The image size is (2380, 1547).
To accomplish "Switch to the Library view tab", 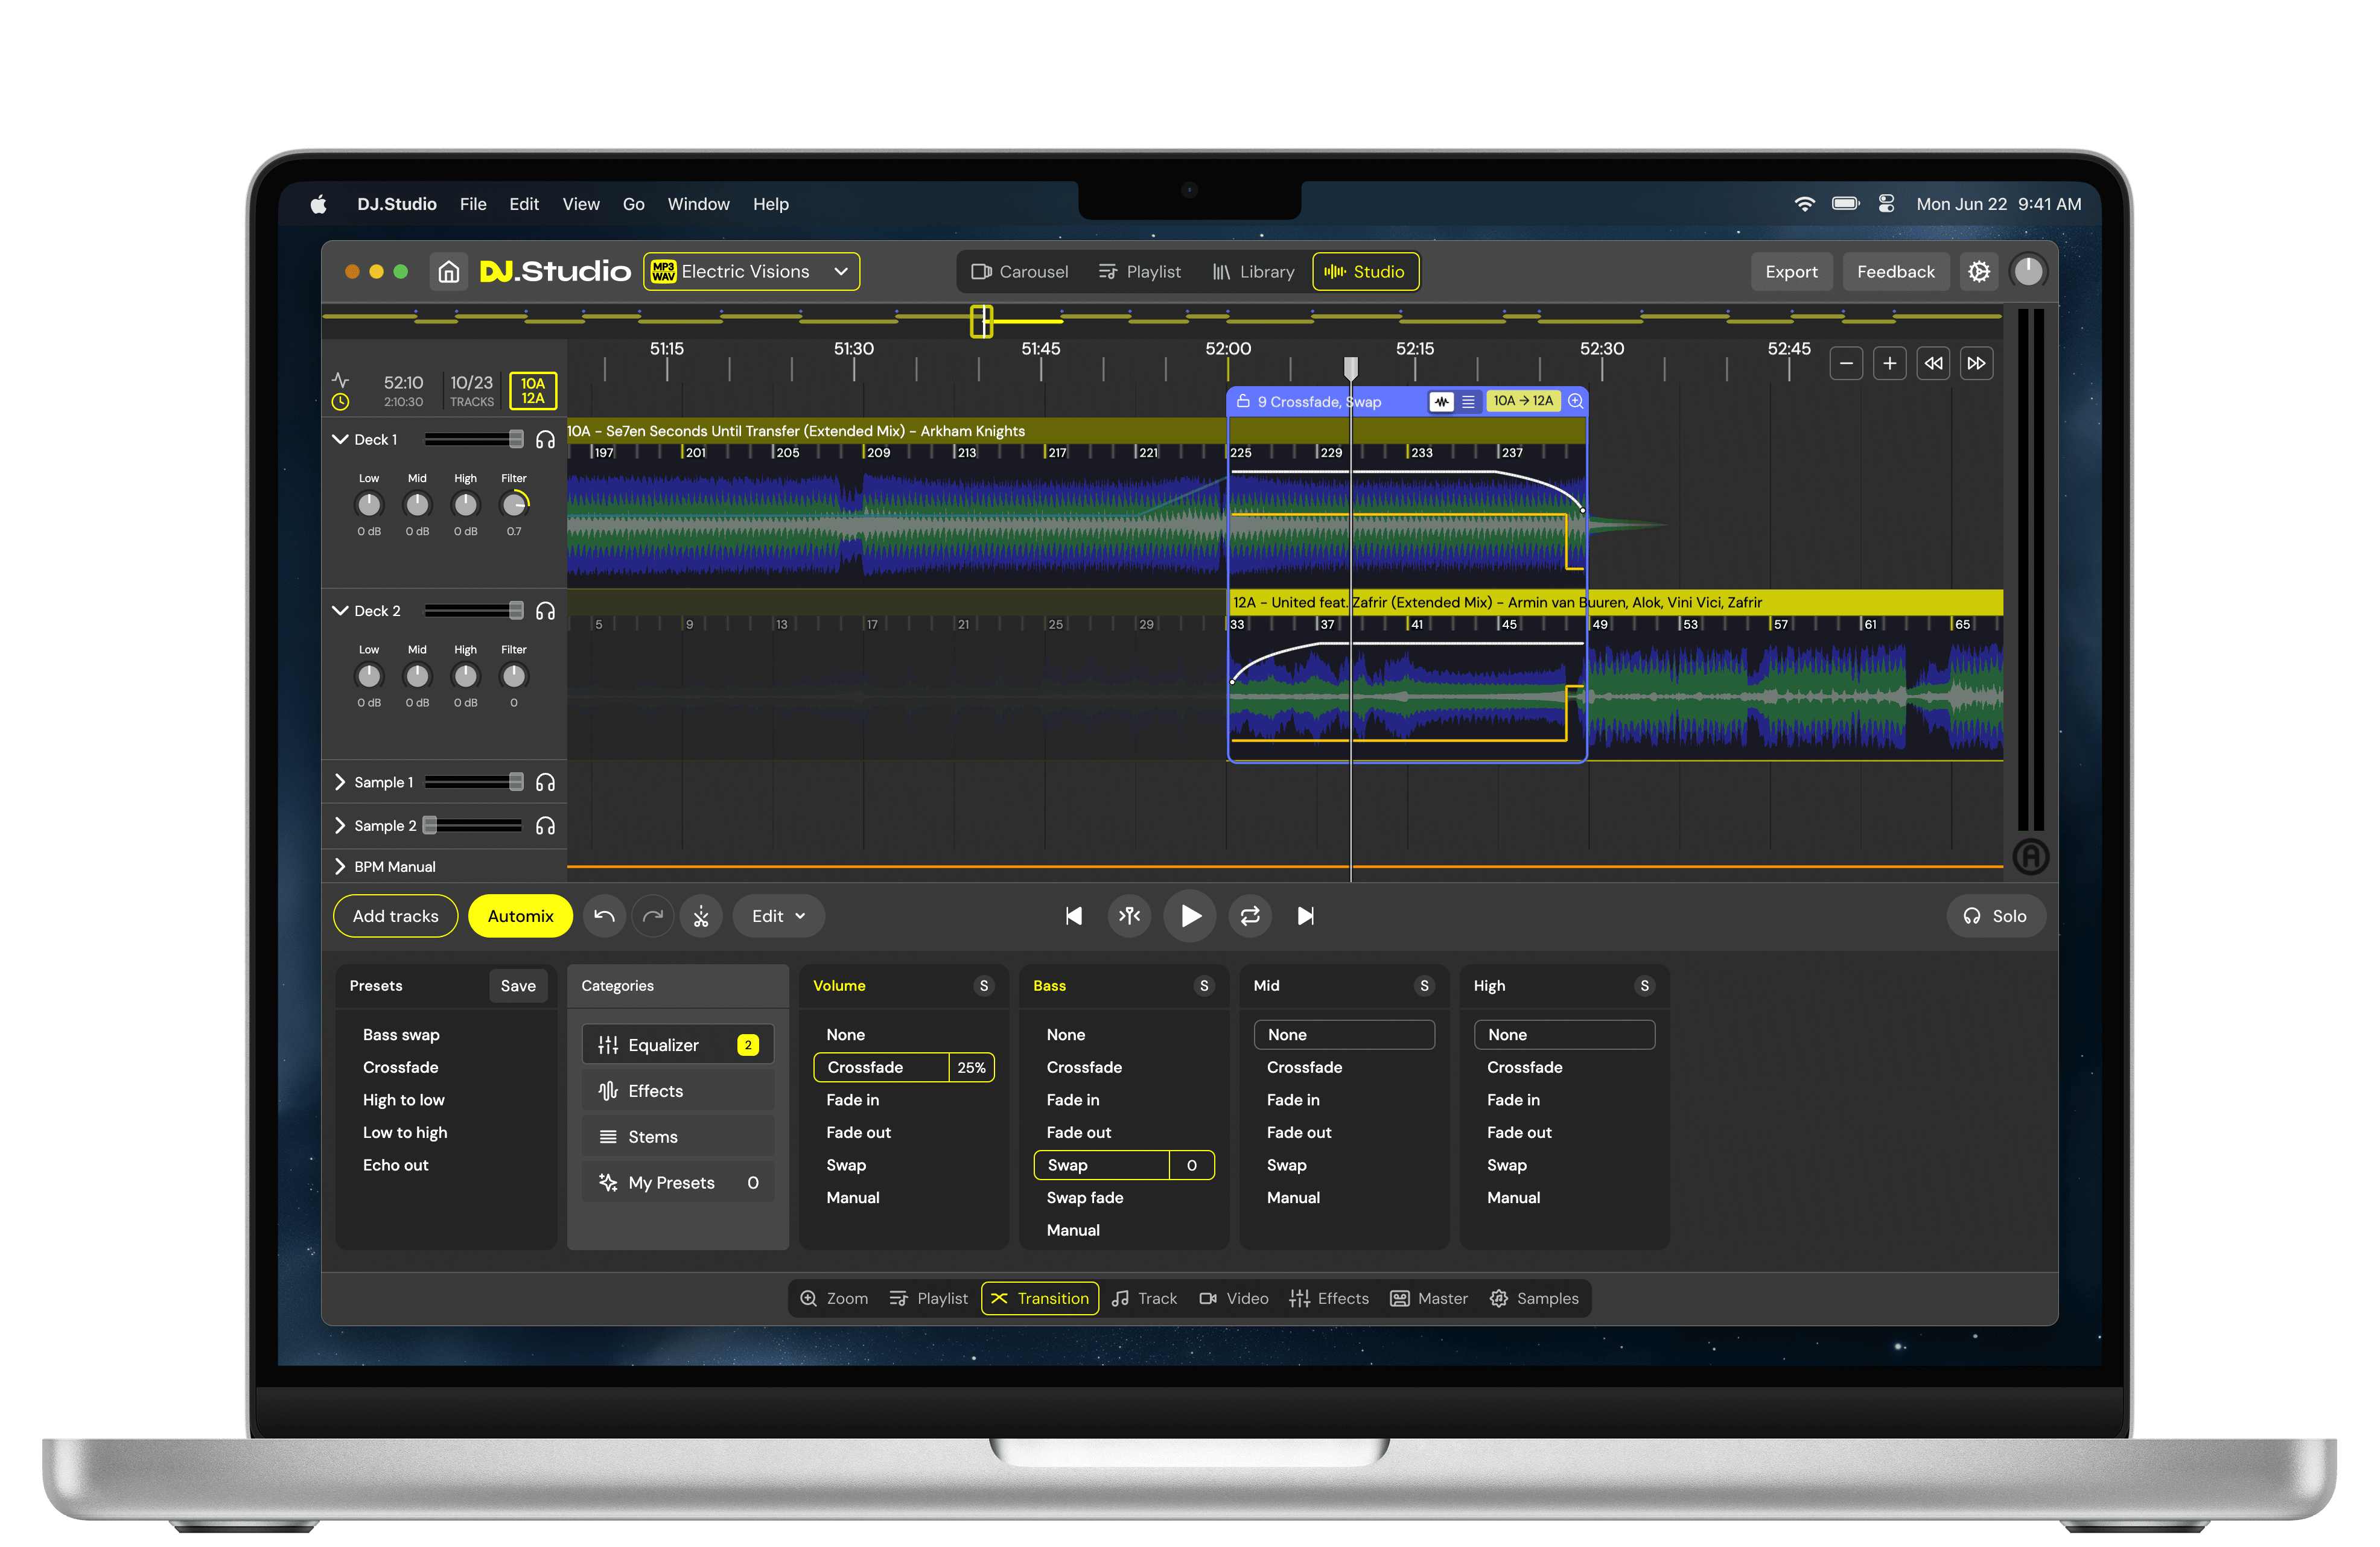I will pyautogui.click(x=1253, y=272).
